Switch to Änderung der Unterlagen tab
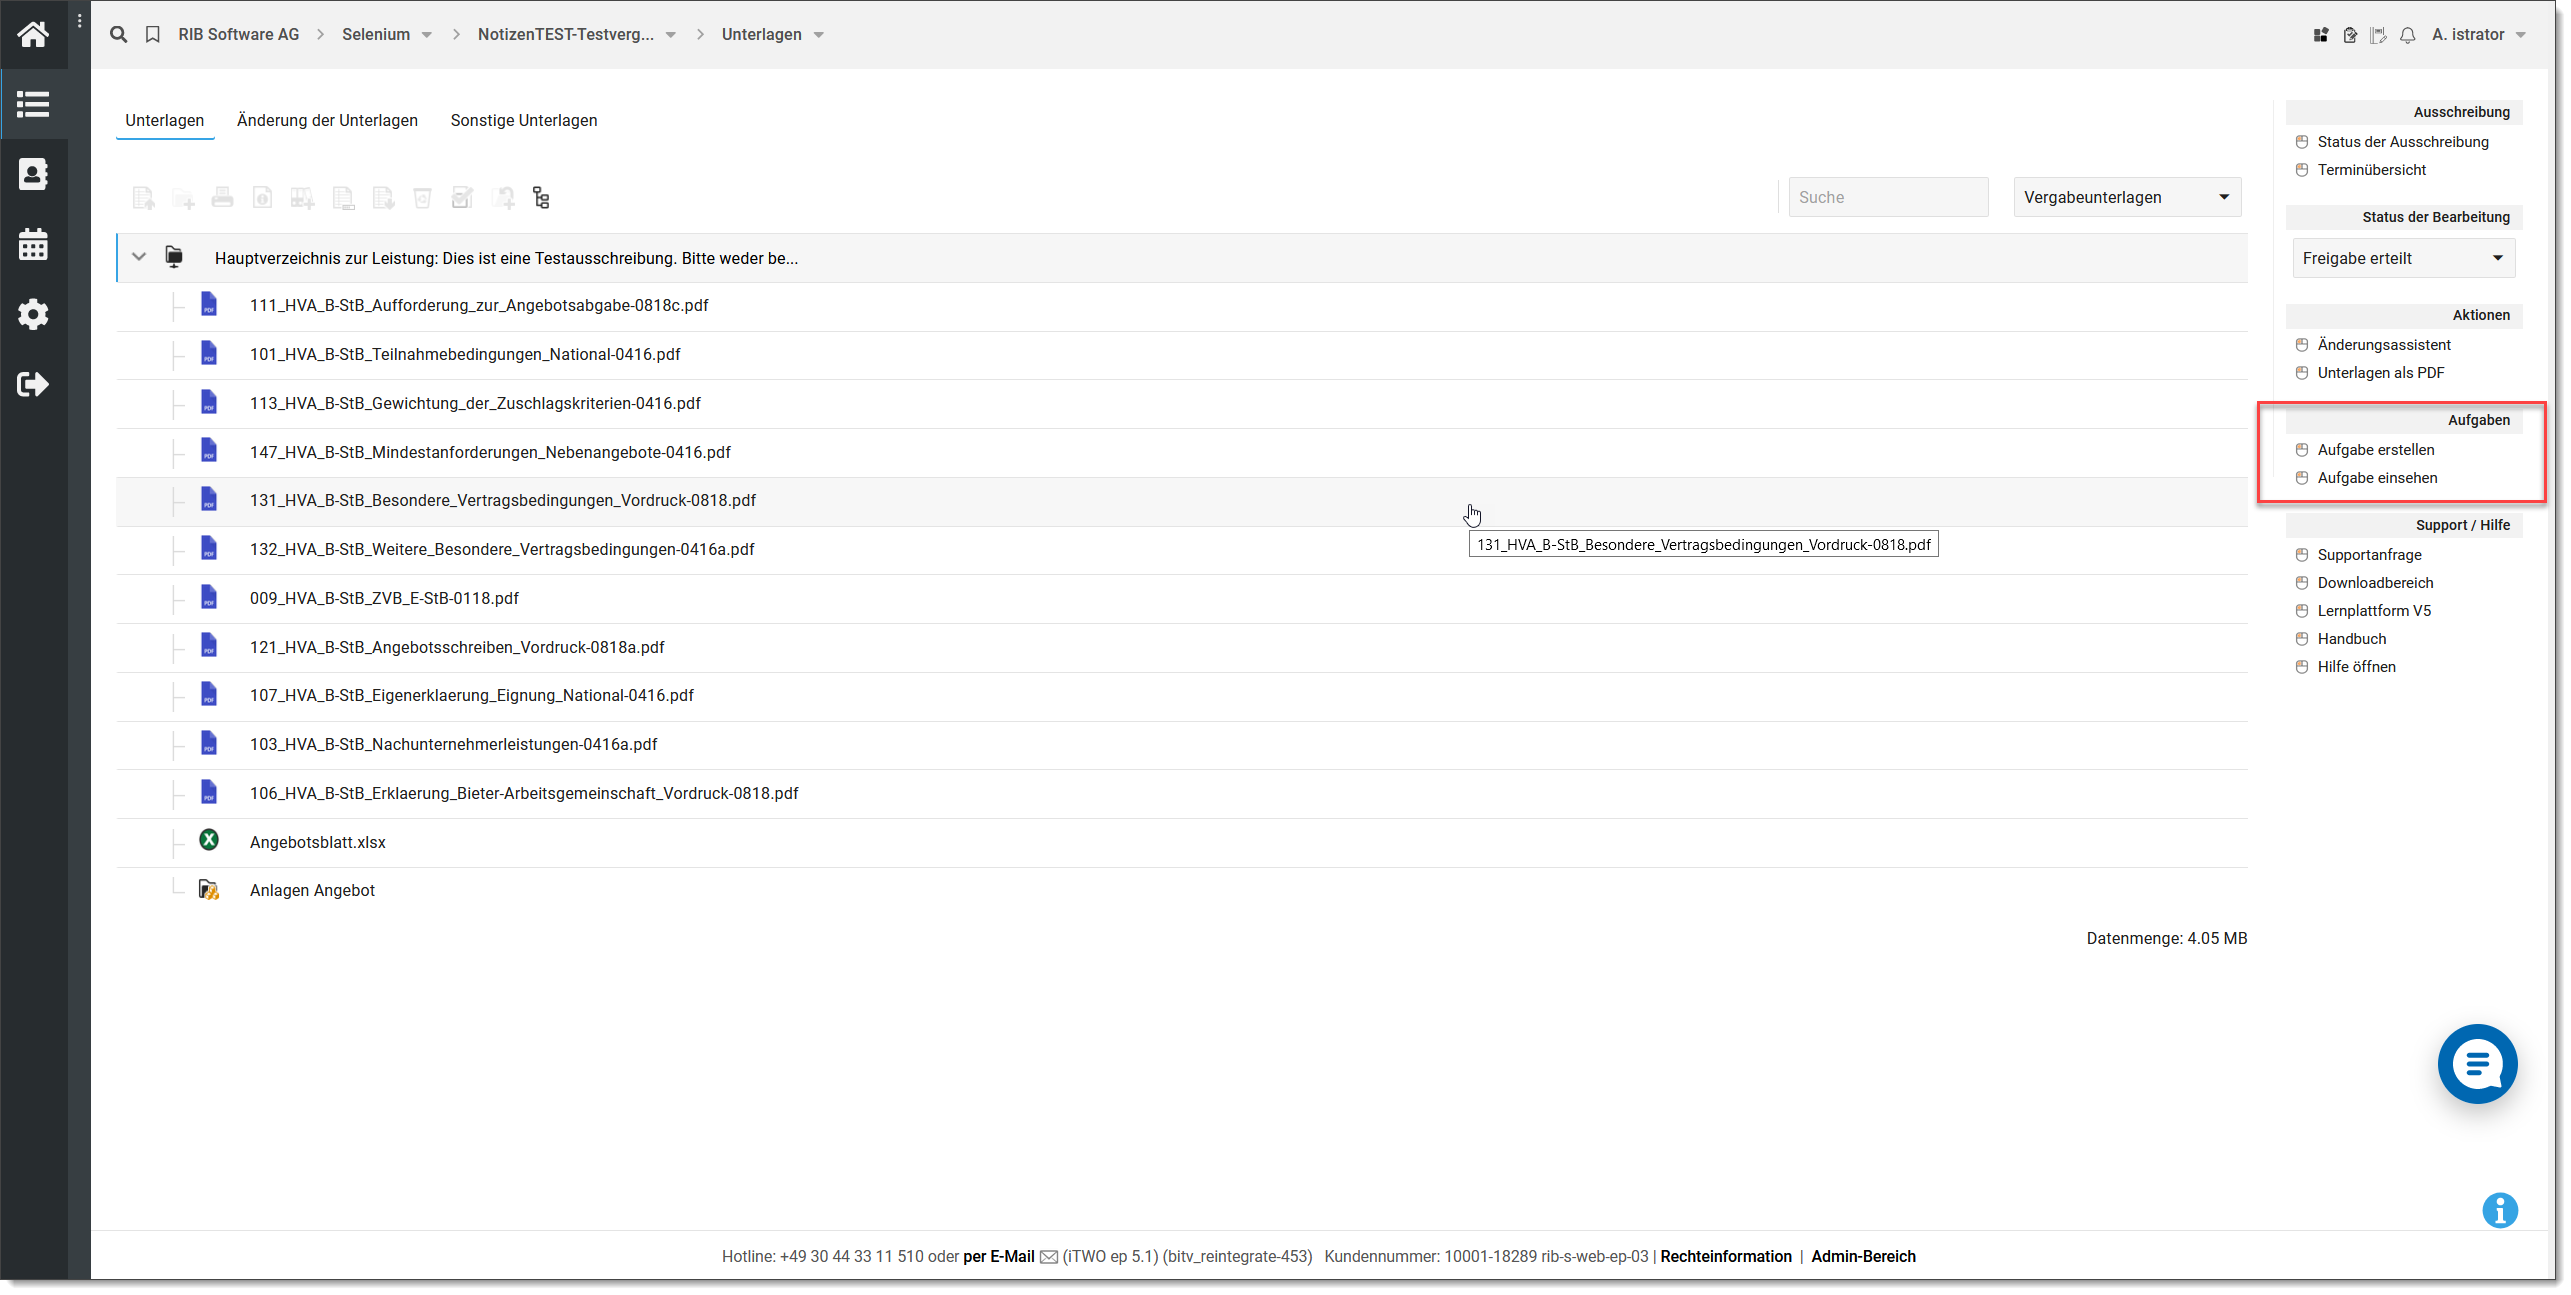2571x1295 pixels. 327,119
